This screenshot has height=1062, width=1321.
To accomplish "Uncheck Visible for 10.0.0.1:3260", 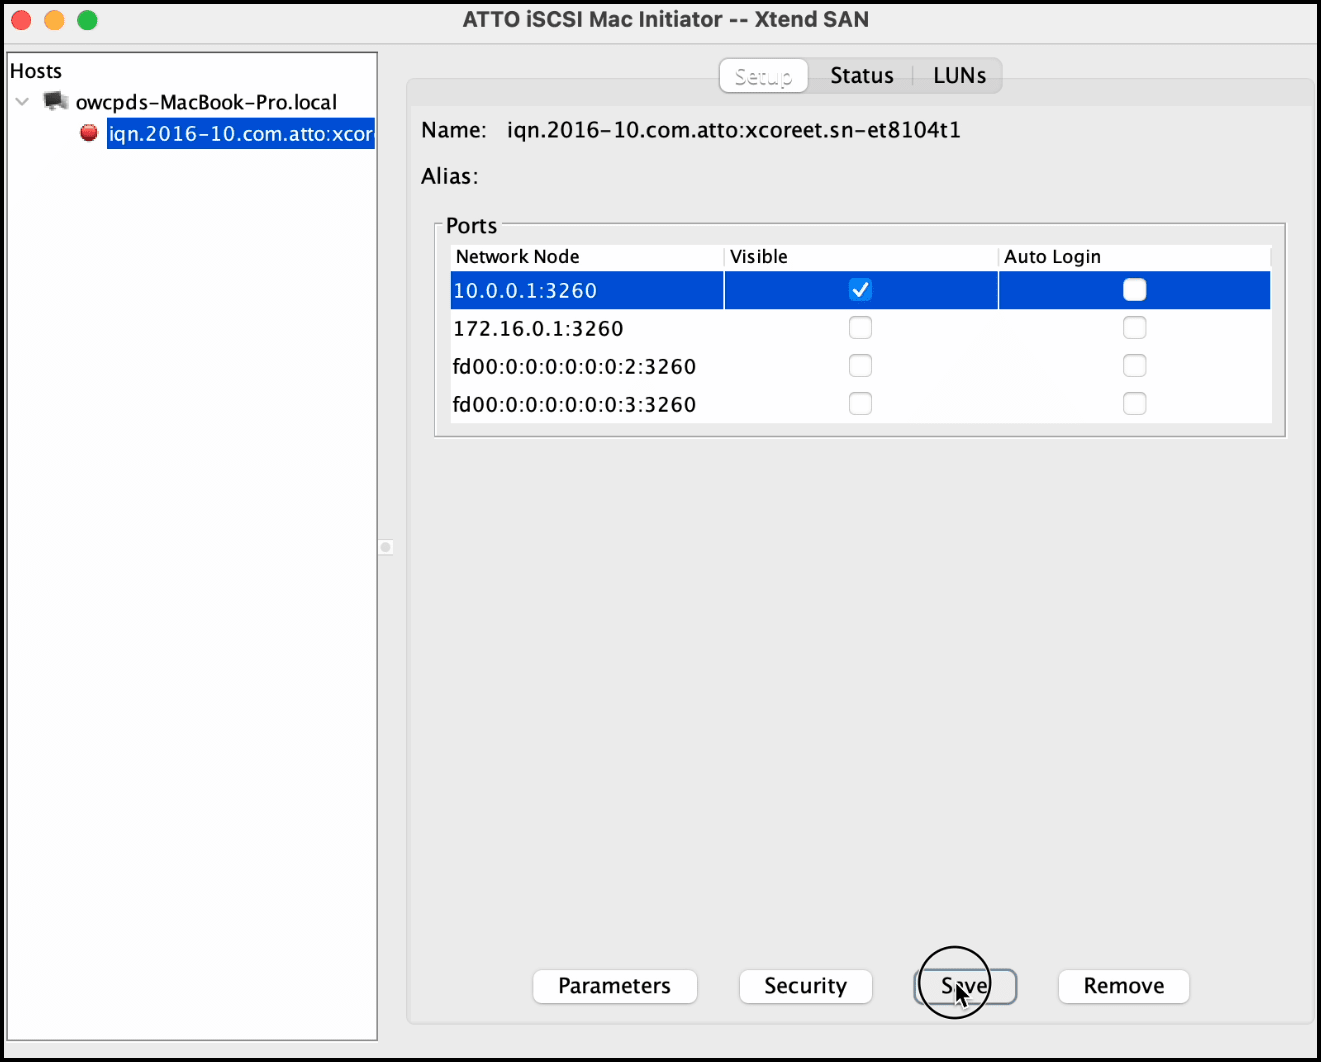I will pyautogui.click(x=860, y=290).
